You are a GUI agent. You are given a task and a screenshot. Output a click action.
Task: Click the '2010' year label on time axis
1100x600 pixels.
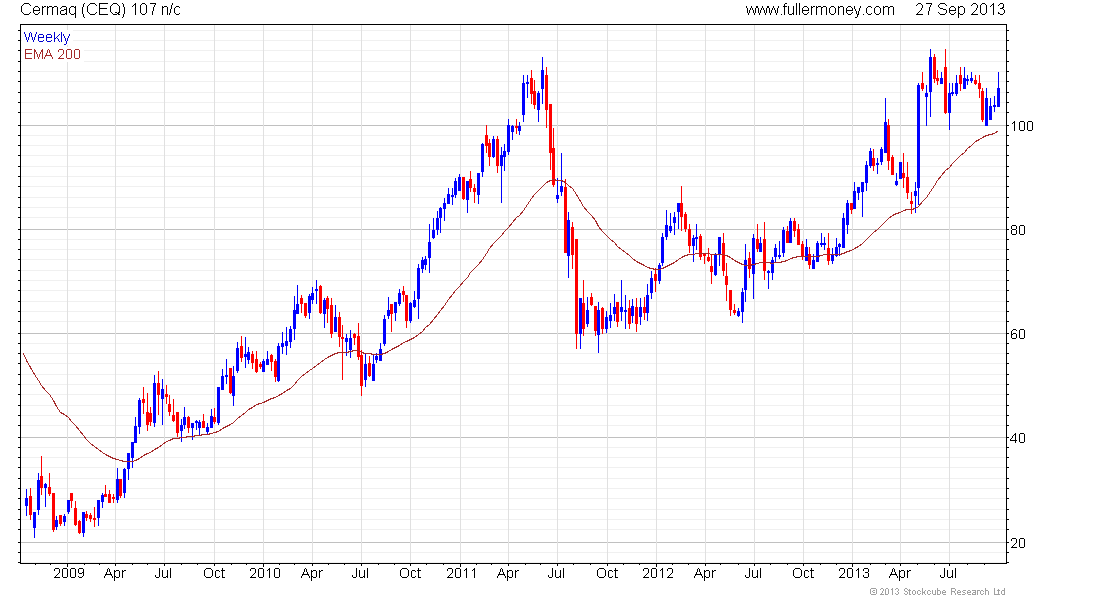264,573
